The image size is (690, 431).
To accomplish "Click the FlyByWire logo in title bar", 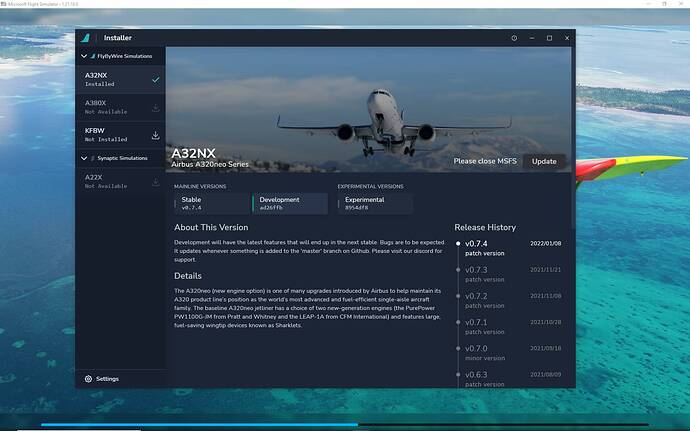I will pos(86,38).
